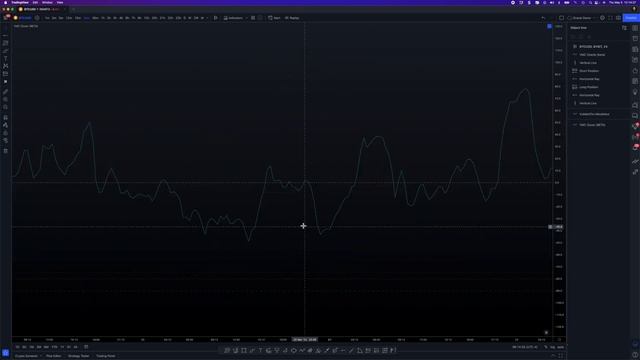The image size is (640, 360).
Task: Start Bar Replay mode
Action: click(292, 18)
